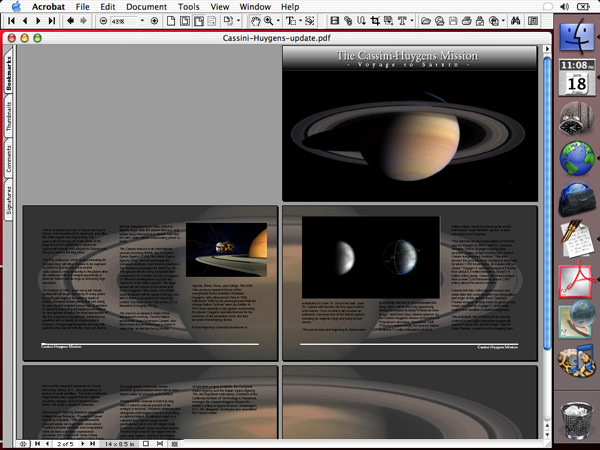The height and width of the screenshot is (450, 600).
Task: Select the Zoom magnifier tool
Action: point(269,21)
